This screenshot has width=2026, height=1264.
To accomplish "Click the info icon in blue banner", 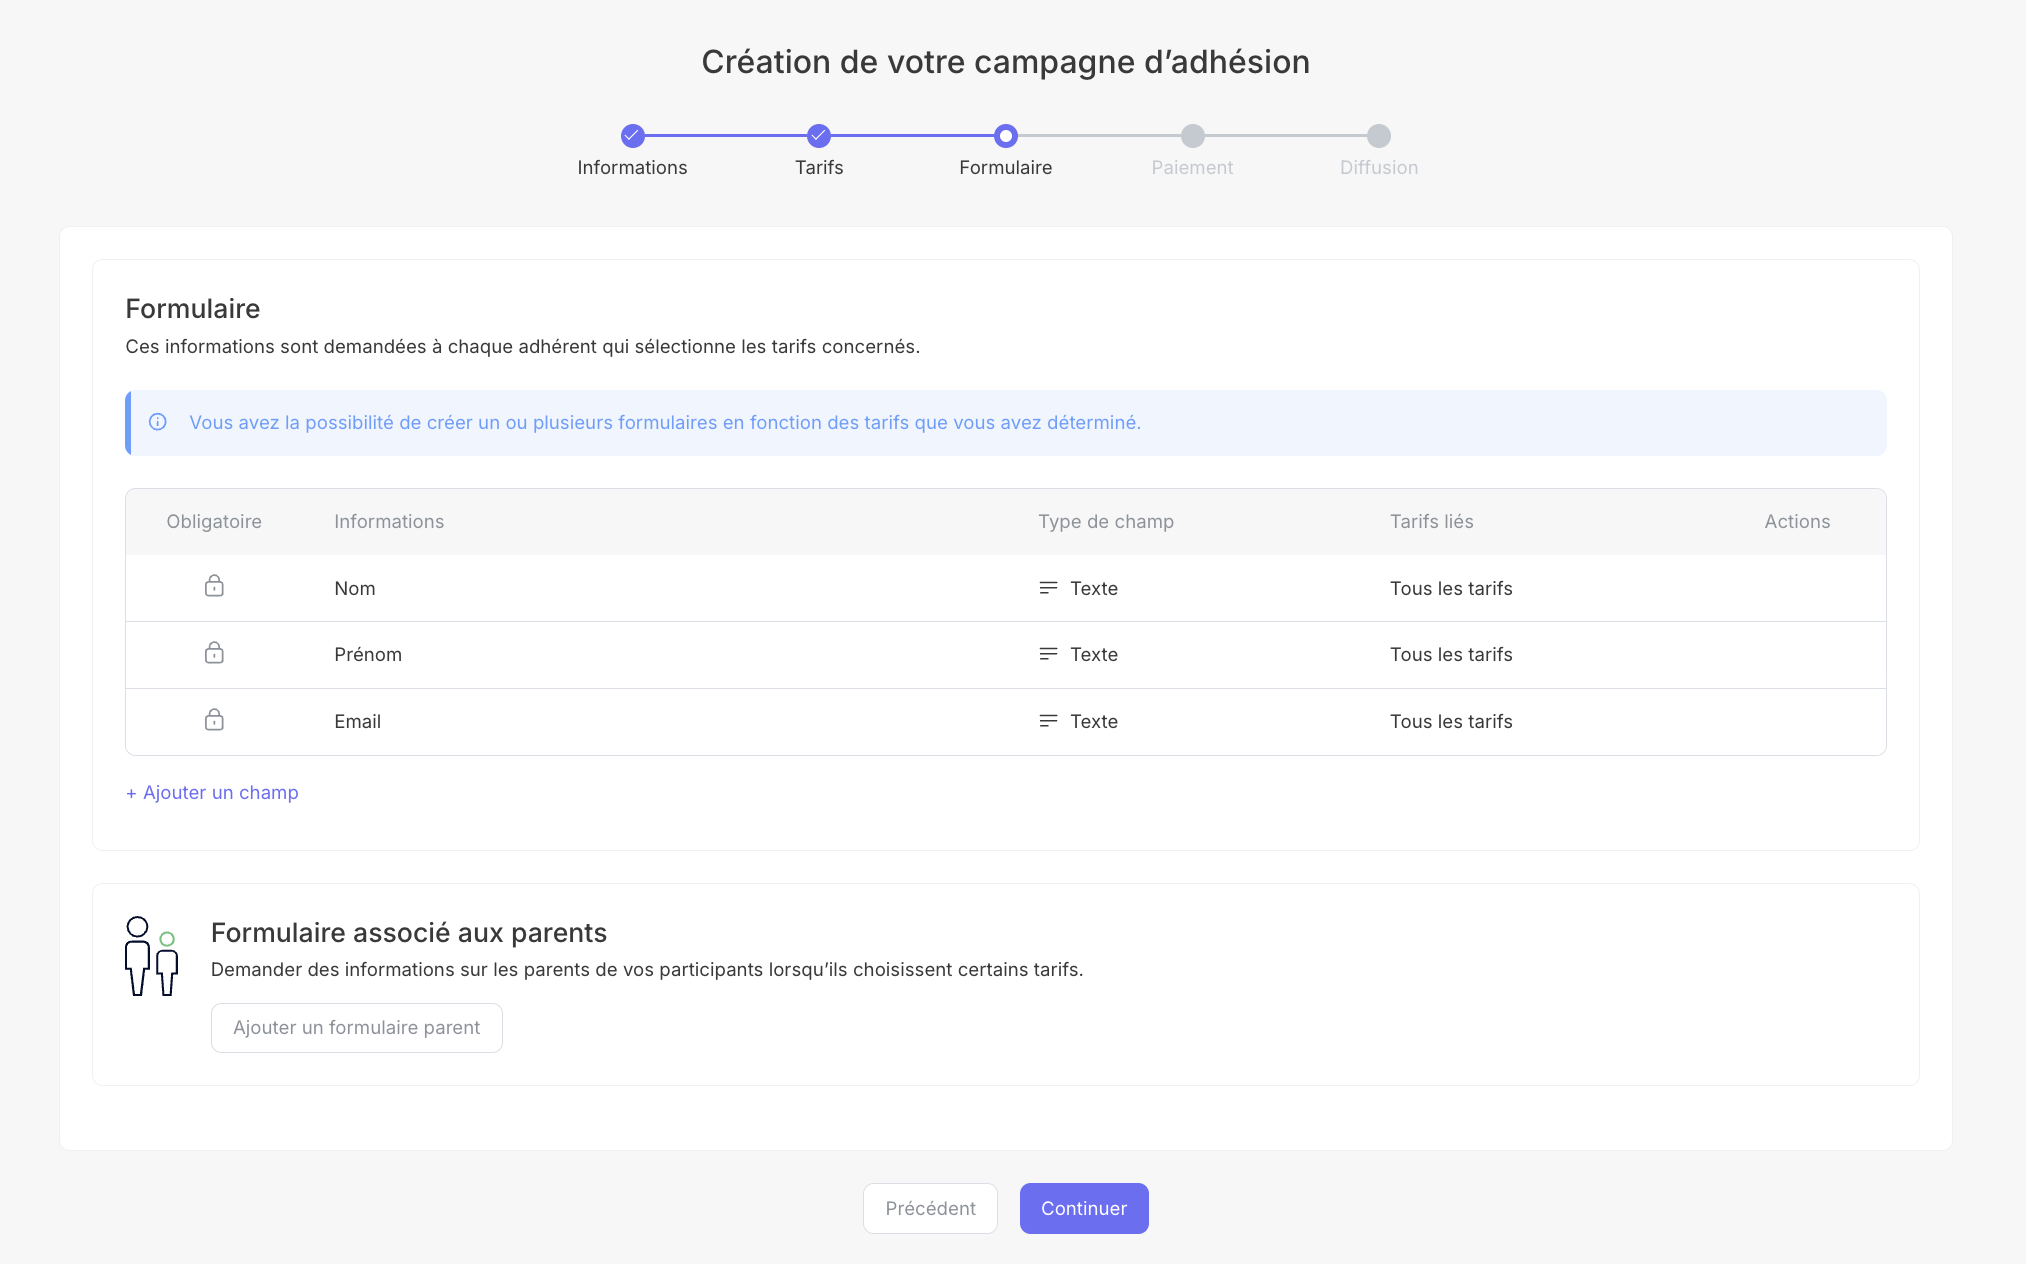I will point(158,422).
